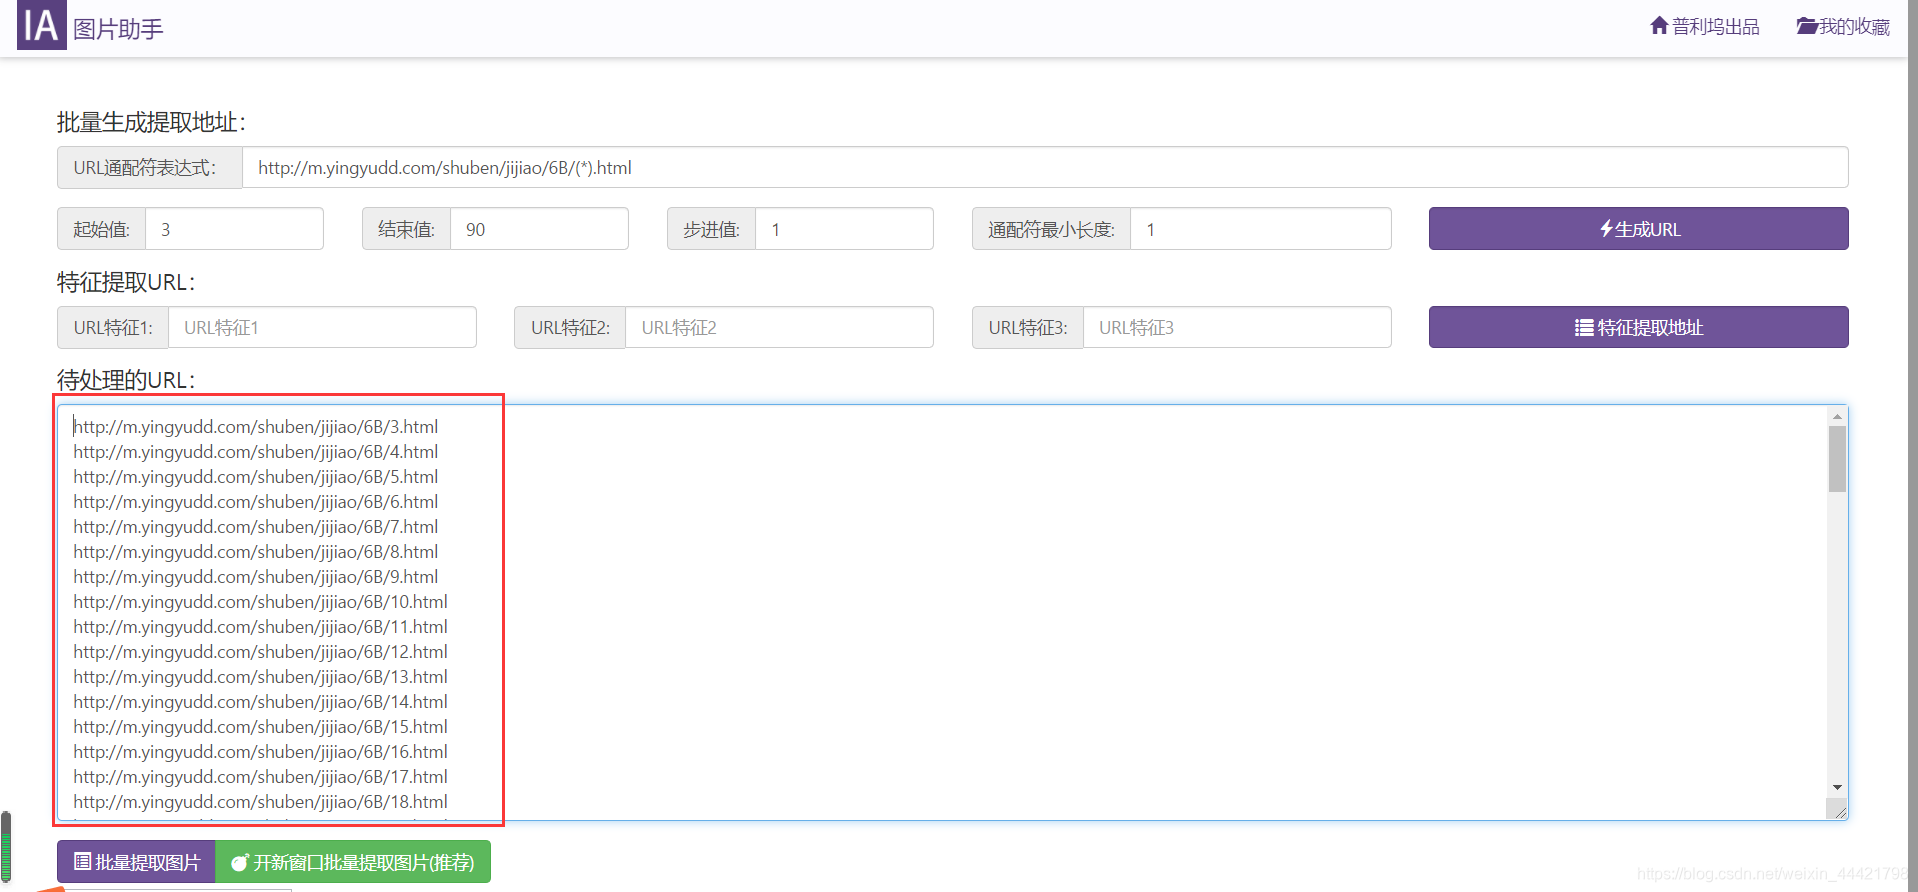Click the textarea scrollbar up arrow

[1837, 416]
